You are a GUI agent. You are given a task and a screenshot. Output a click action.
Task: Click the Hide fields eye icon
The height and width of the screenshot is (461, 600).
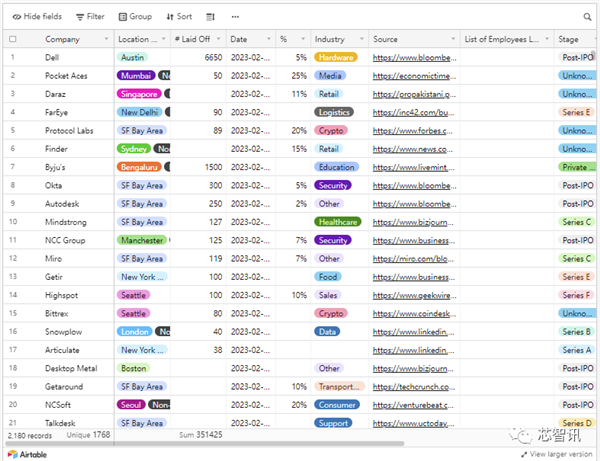(18, 17)
